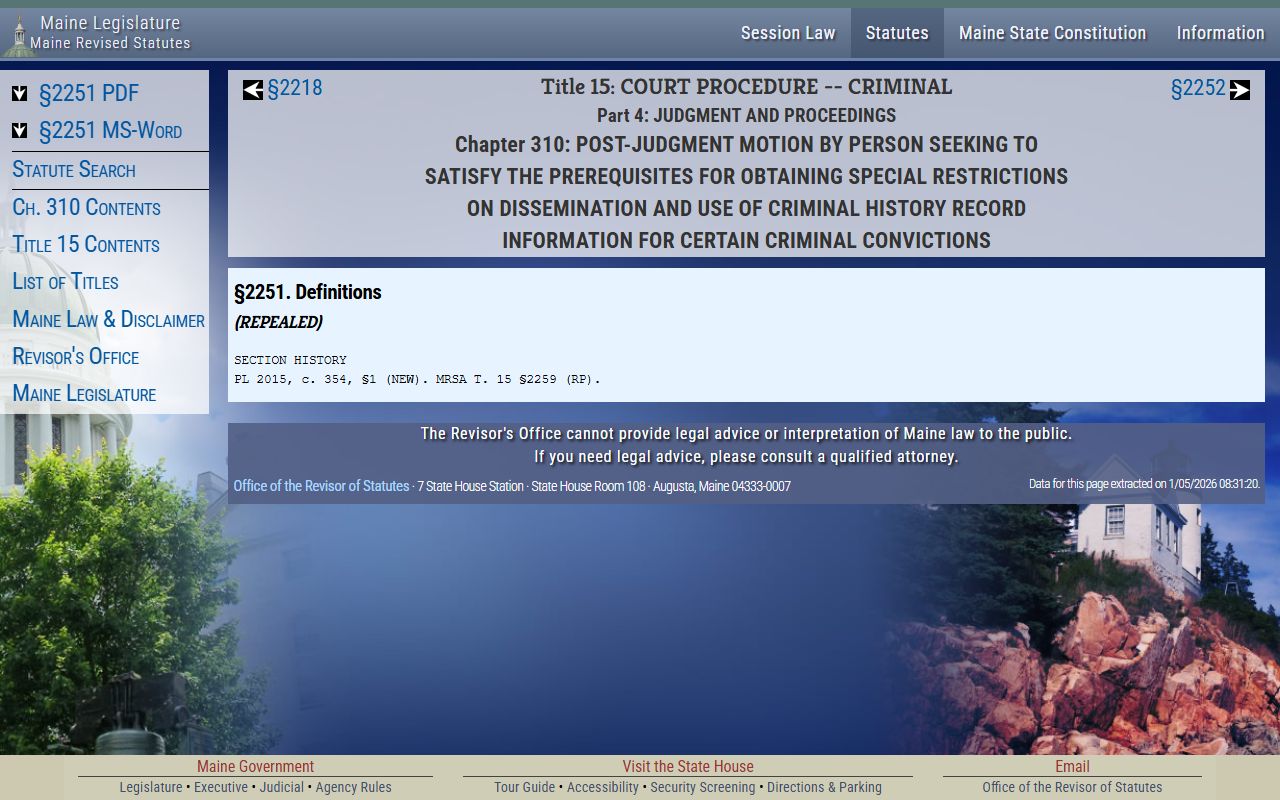Select the Statutes tab
The height and width of the screenshot is (800, 1280).
pos(897,33)
